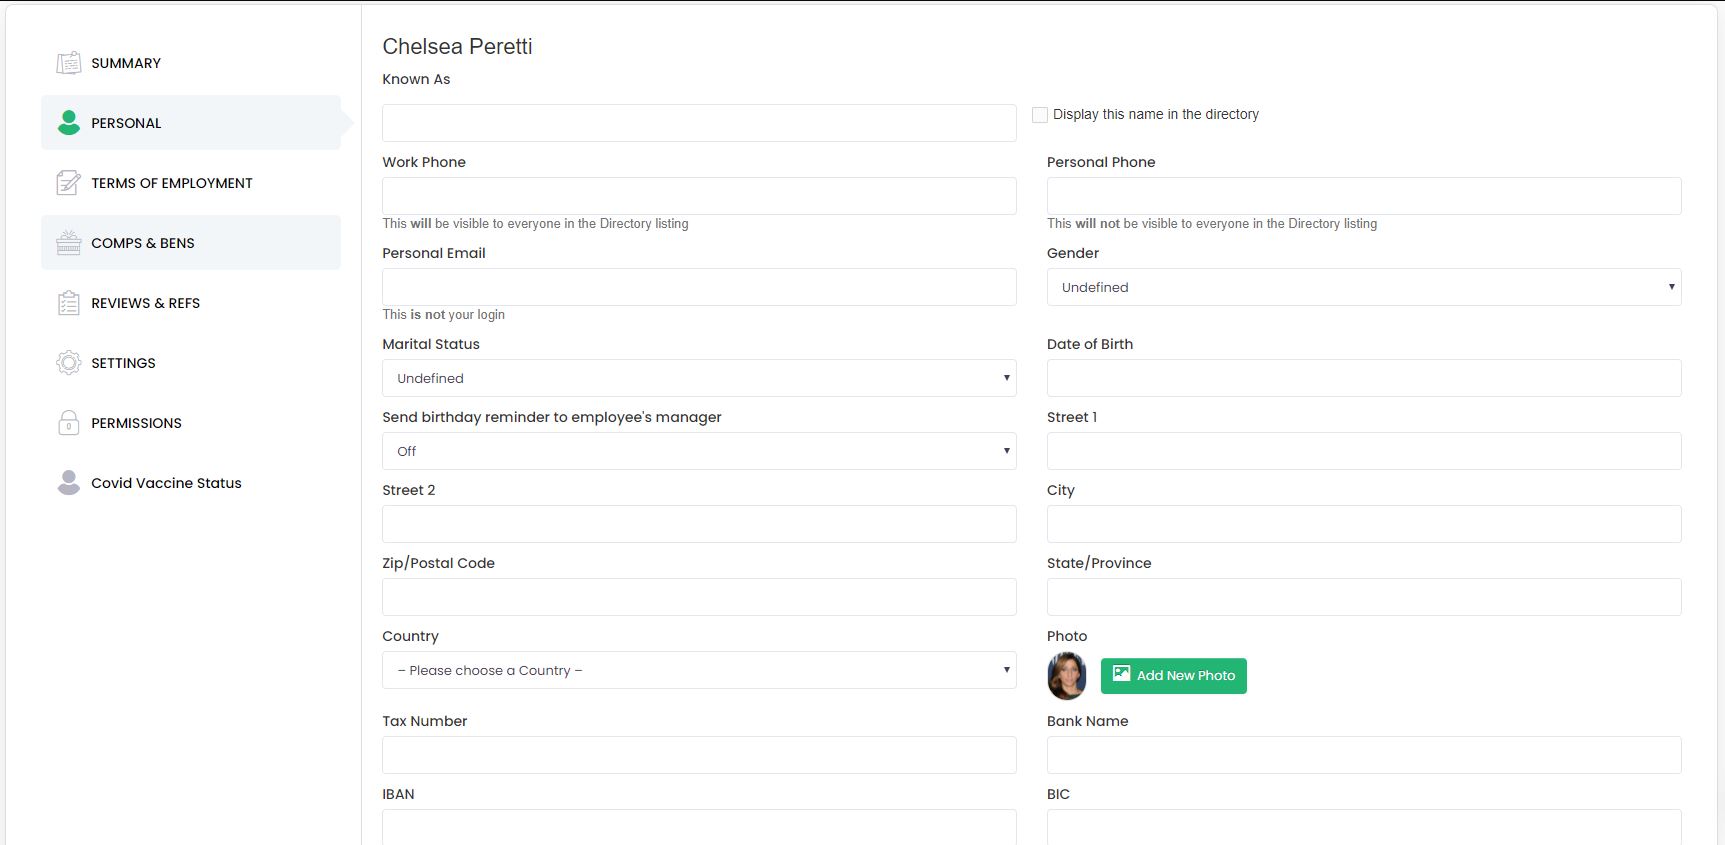Focus the Personal Email field
The width and height of the screenshot is (1725, 845).
[699, 287]
